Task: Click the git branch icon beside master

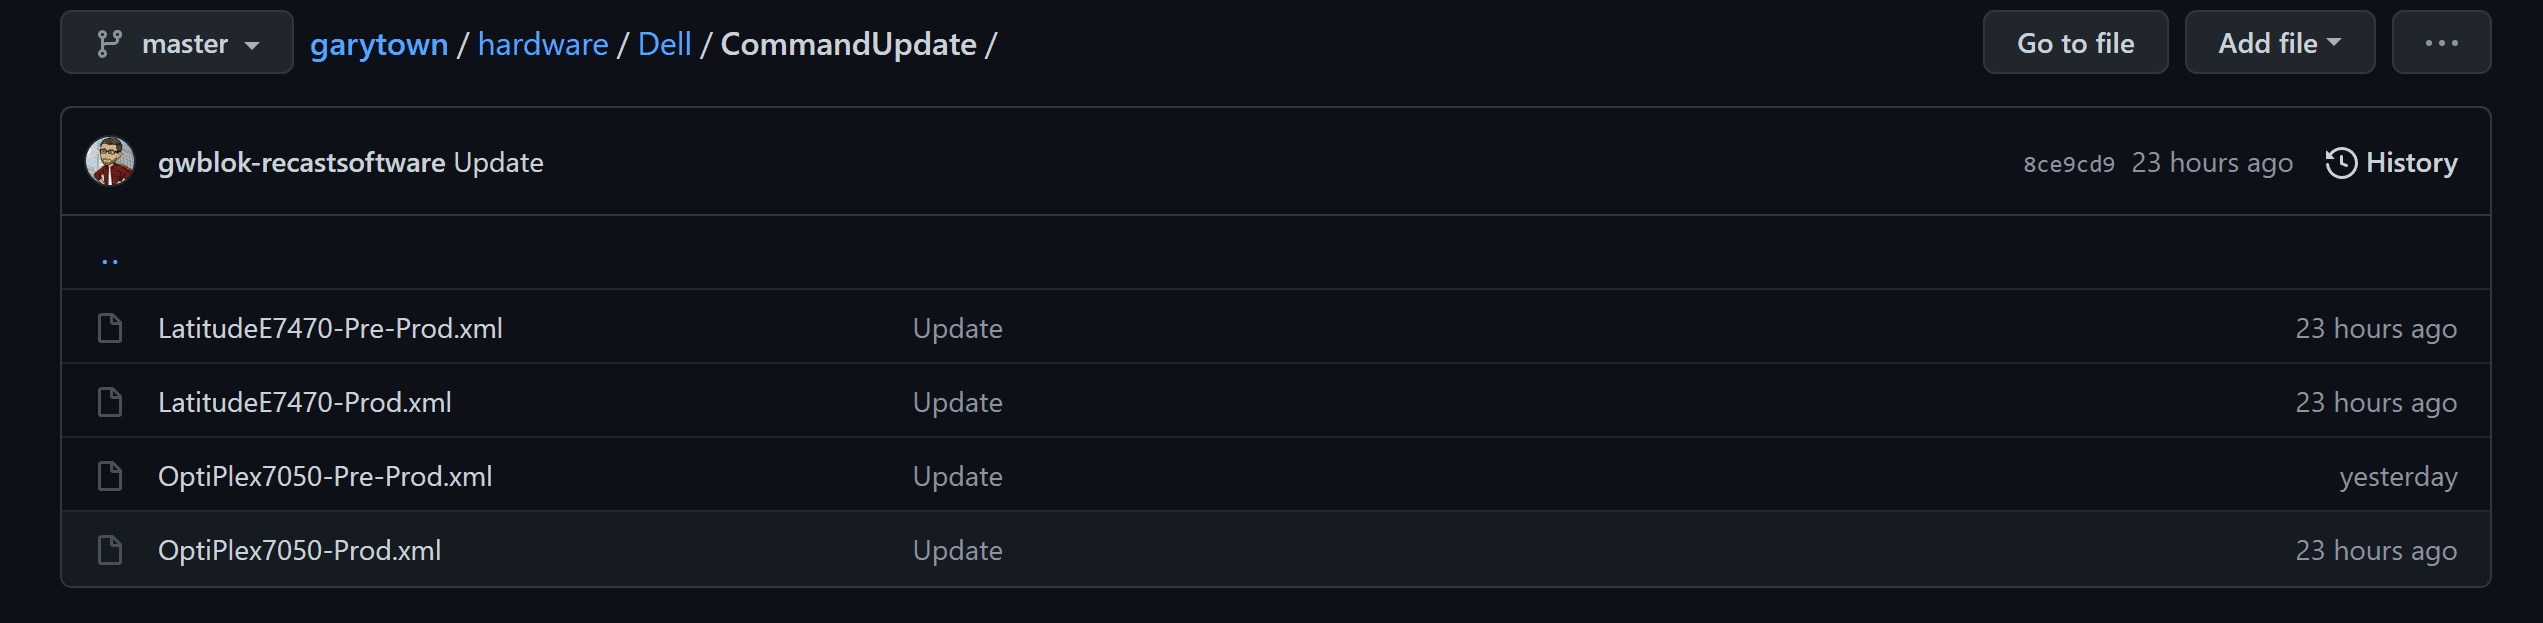Action: coord(109,44)
